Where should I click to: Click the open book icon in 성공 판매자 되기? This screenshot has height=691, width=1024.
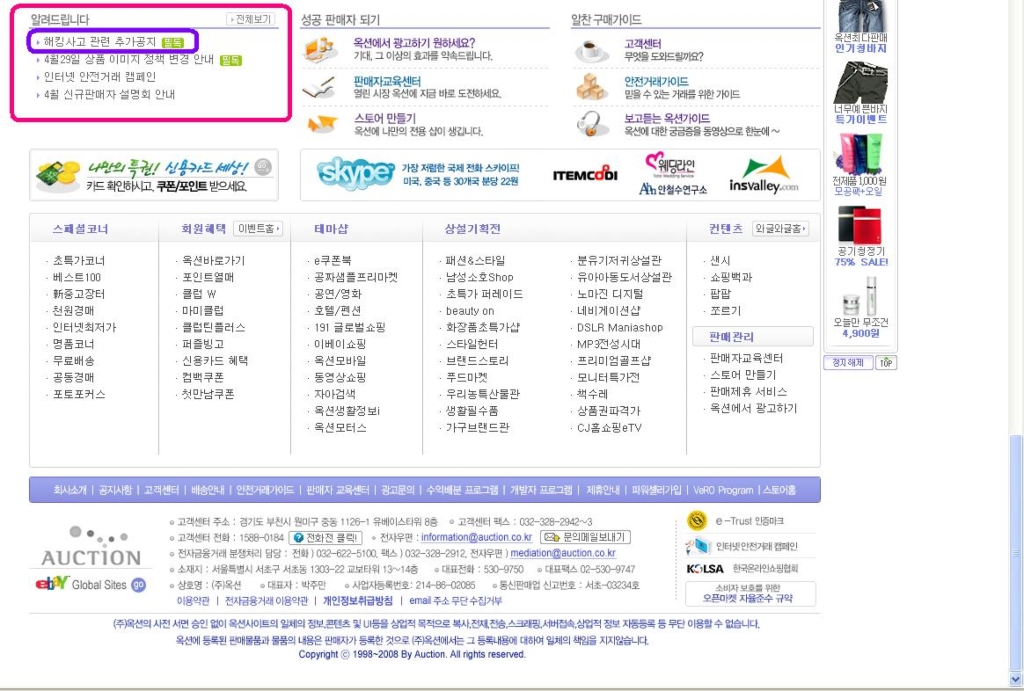point(320,88)
